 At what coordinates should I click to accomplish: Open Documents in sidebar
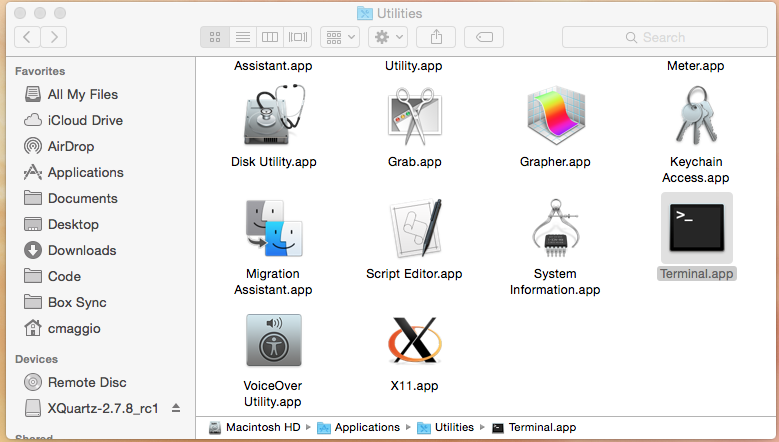click(x=71, y=198)
